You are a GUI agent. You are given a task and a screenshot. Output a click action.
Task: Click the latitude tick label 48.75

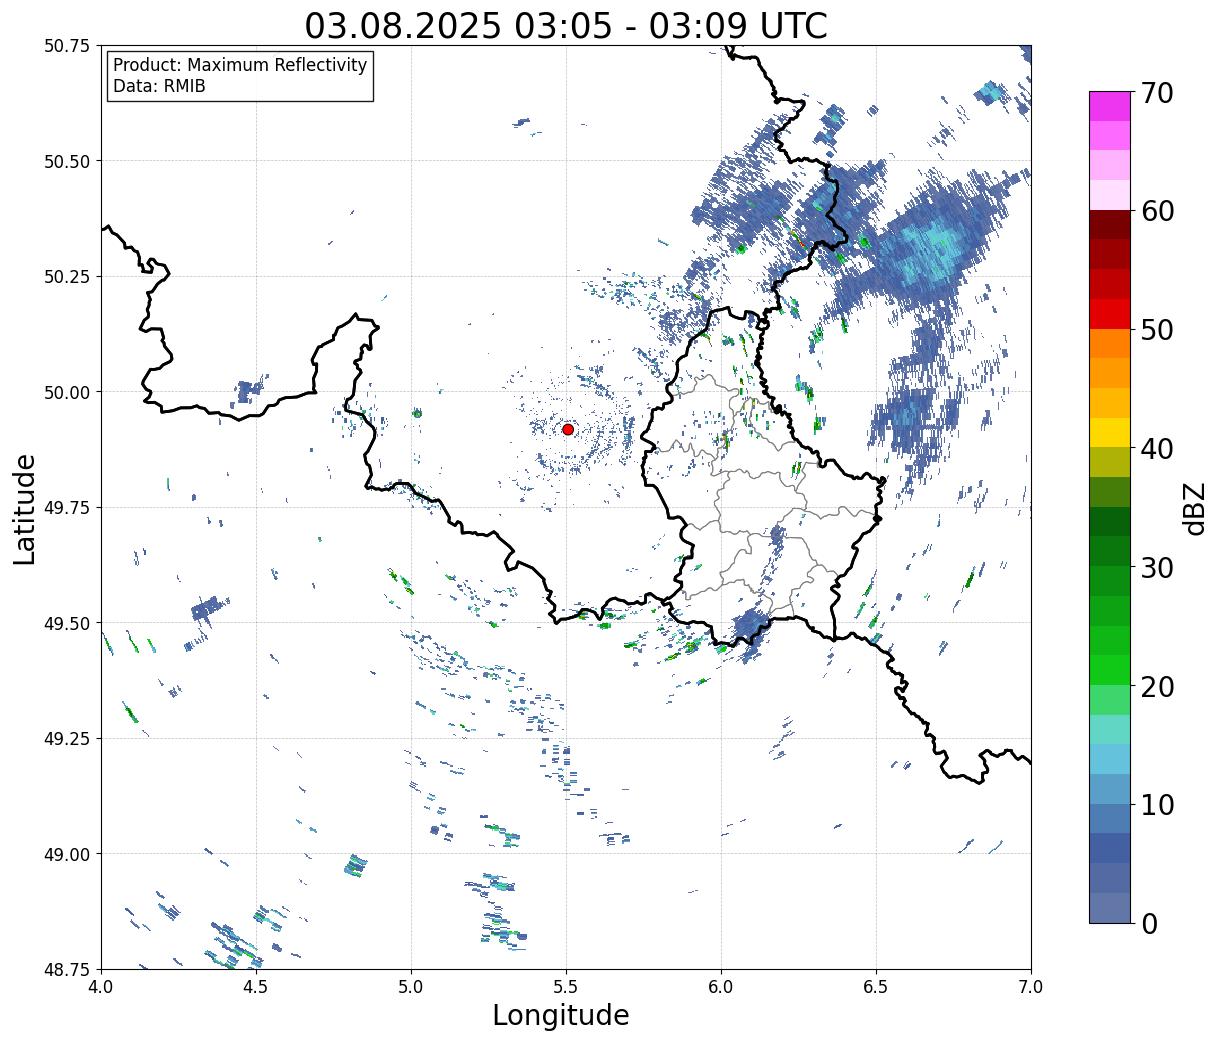(68, 969)
